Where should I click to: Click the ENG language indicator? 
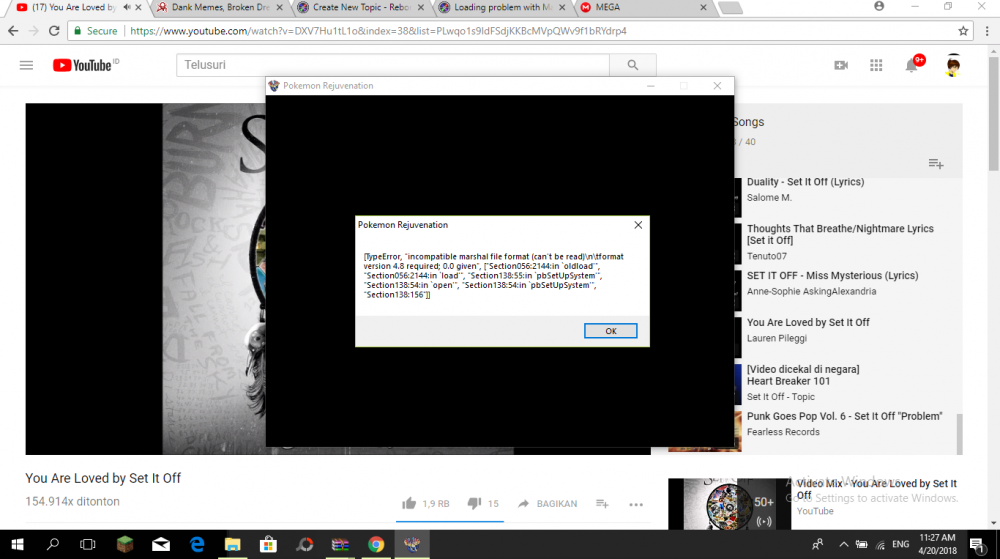coord(901,544)
